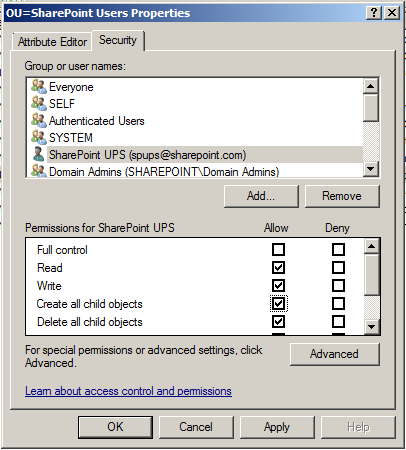Uncheck Allow for Write permission
The height and width of the screenshot is (450, 406).
[278, 285]
